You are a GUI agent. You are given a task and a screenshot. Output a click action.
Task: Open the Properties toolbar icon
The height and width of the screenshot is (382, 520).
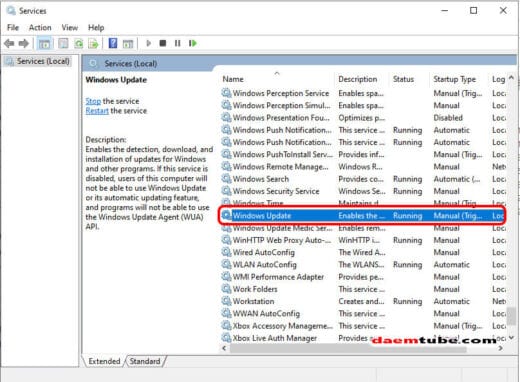(x=63, y=43)
